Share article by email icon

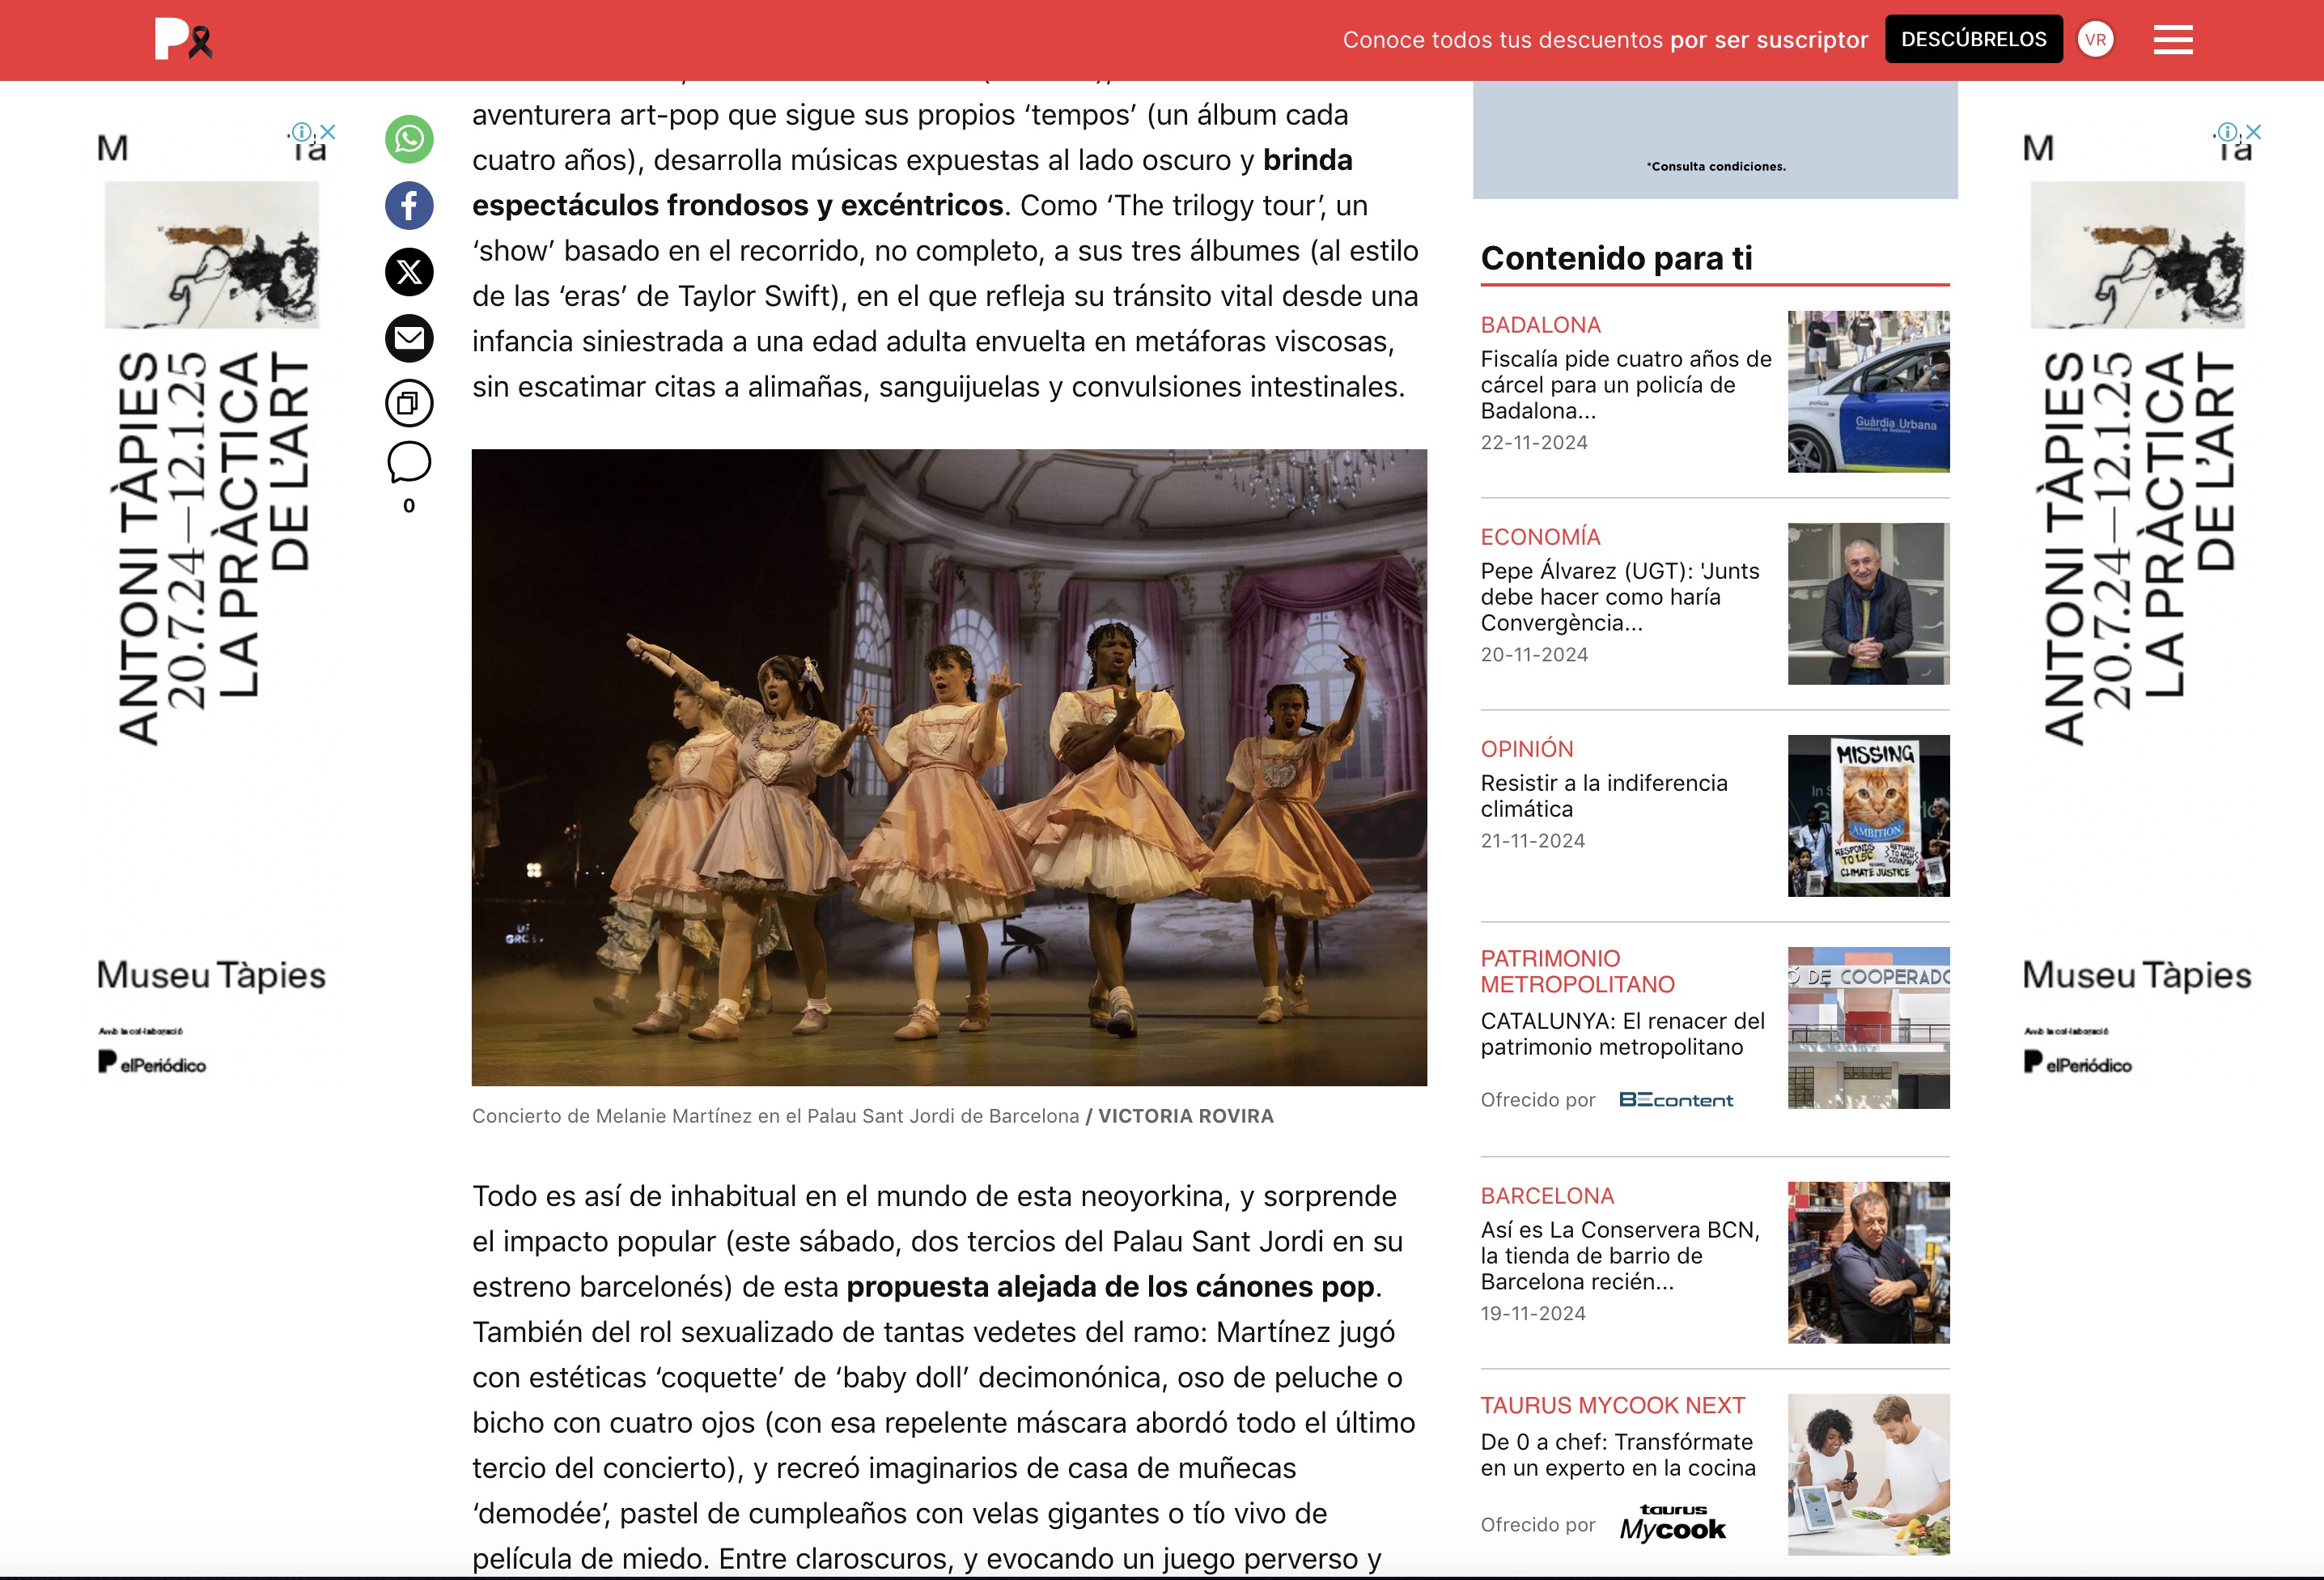click(x=409, y=338)
